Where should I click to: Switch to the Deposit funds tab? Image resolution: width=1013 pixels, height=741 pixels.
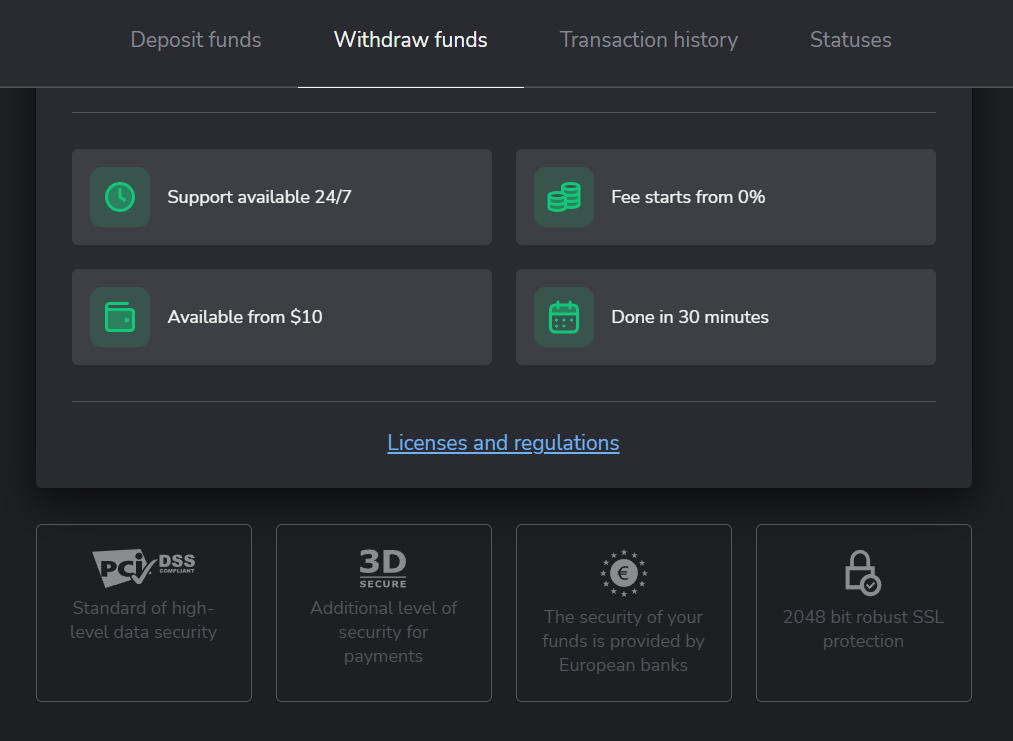click(195, 40)
